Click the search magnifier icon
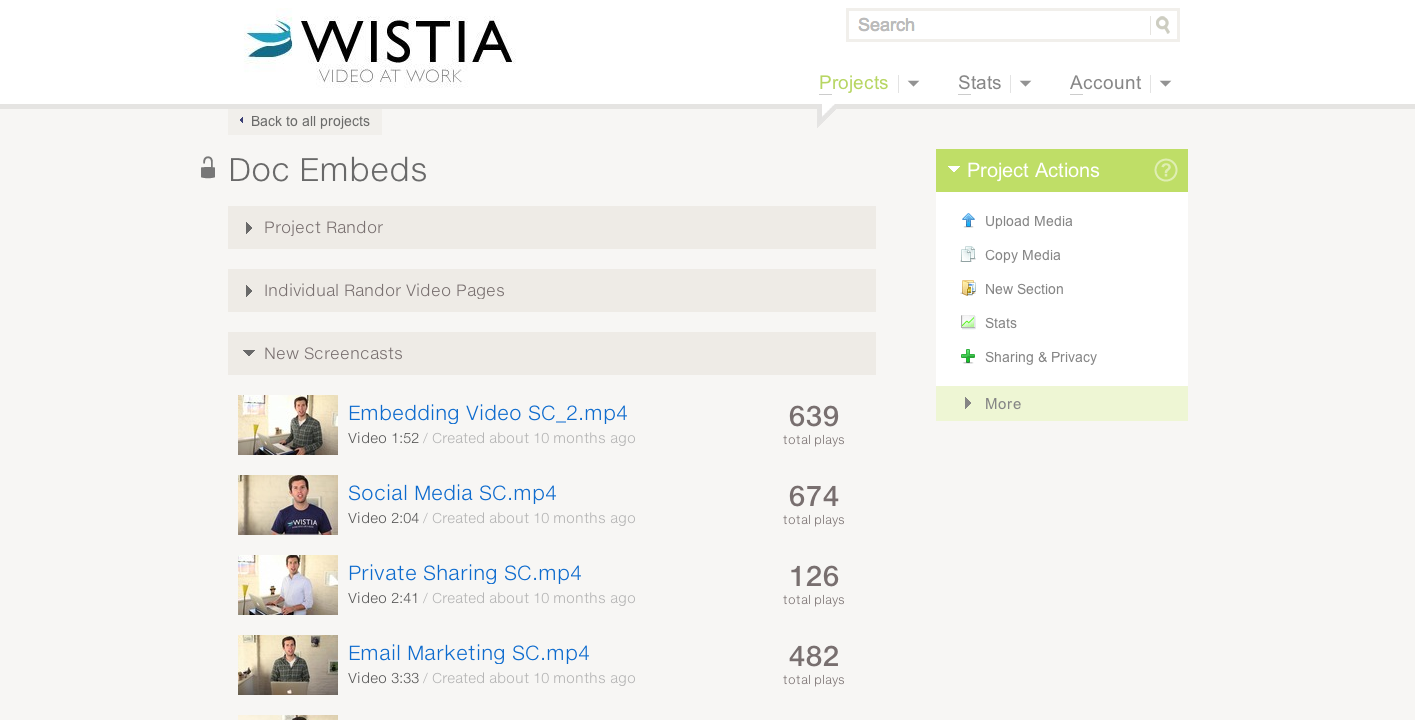This screenshot has height=720, width=1415. [x=1163, y=25]
